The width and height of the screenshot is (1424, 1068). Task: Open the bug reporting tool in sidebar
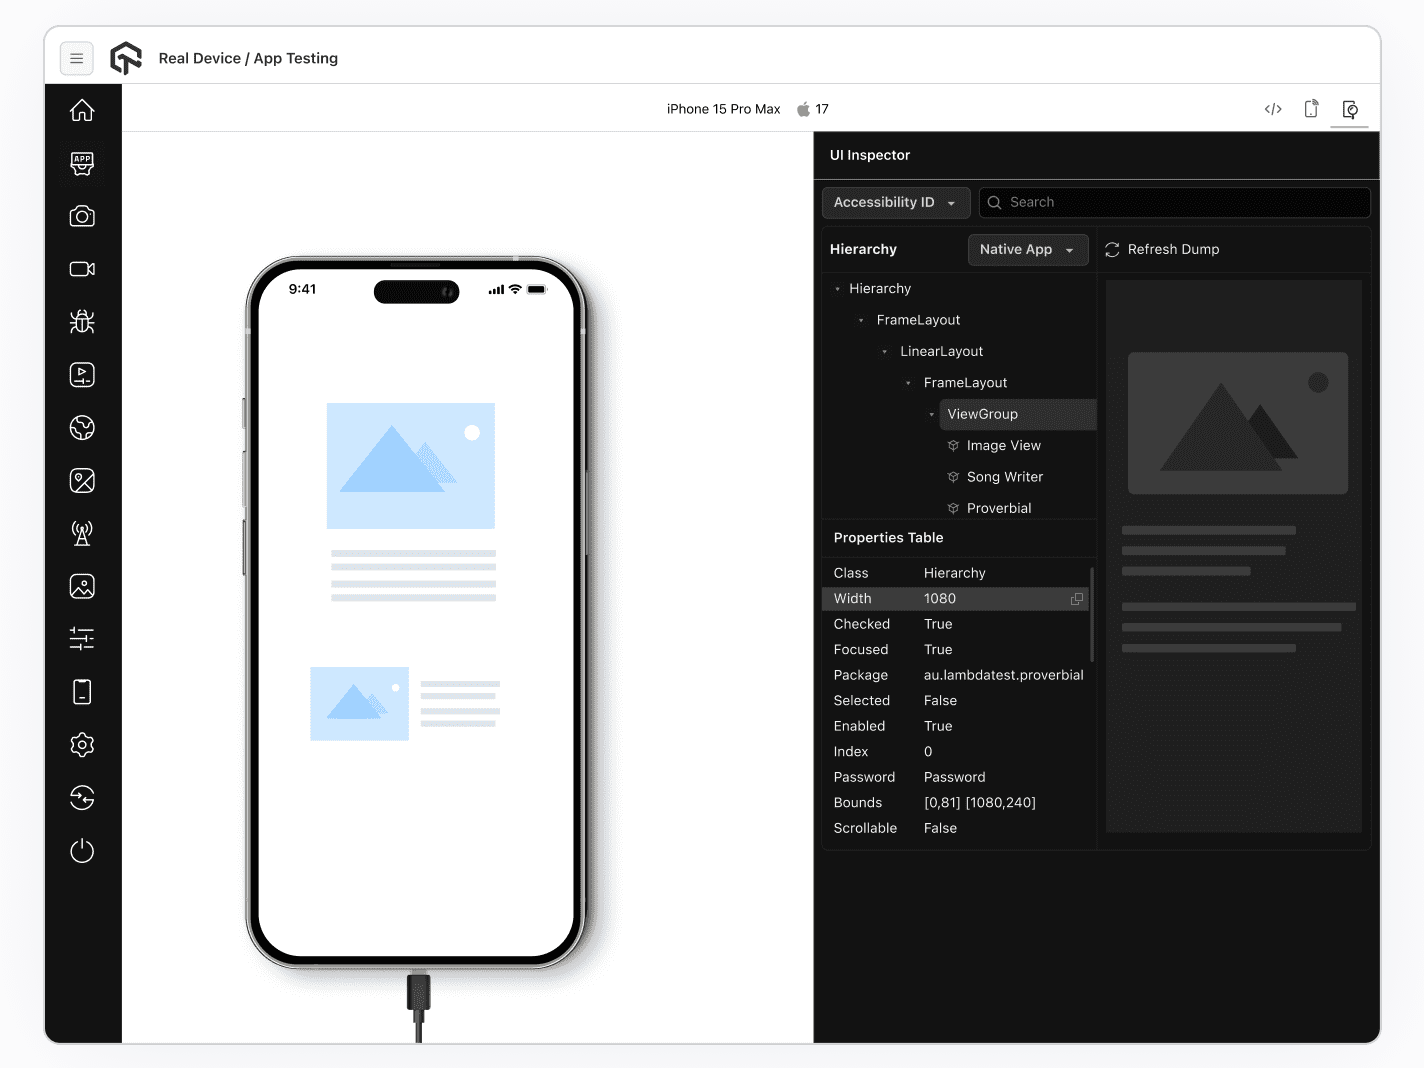pyautogui.click(x=81, y=321)
